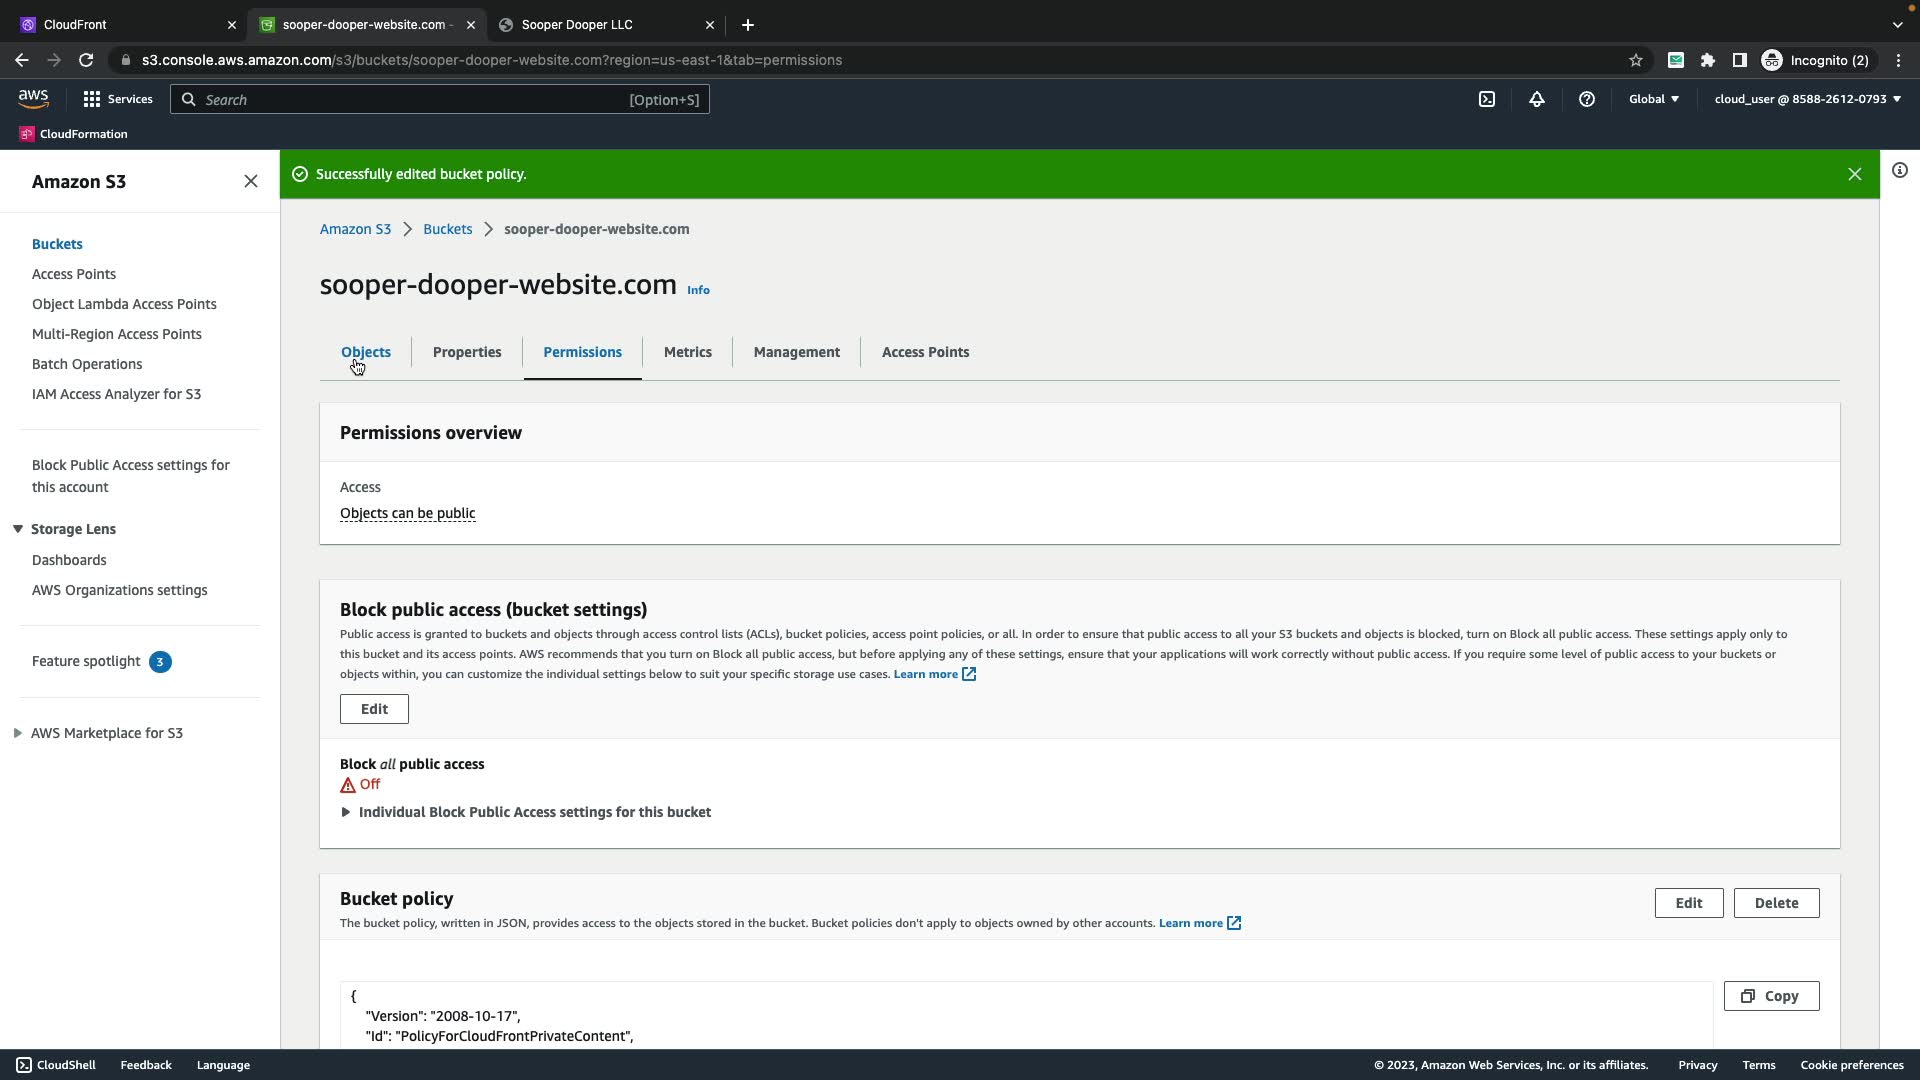Open the info panel icon at right edge
The width and height of the screenshot is (1920, 1080).
pyautogui.click(x=1900, y=170)
